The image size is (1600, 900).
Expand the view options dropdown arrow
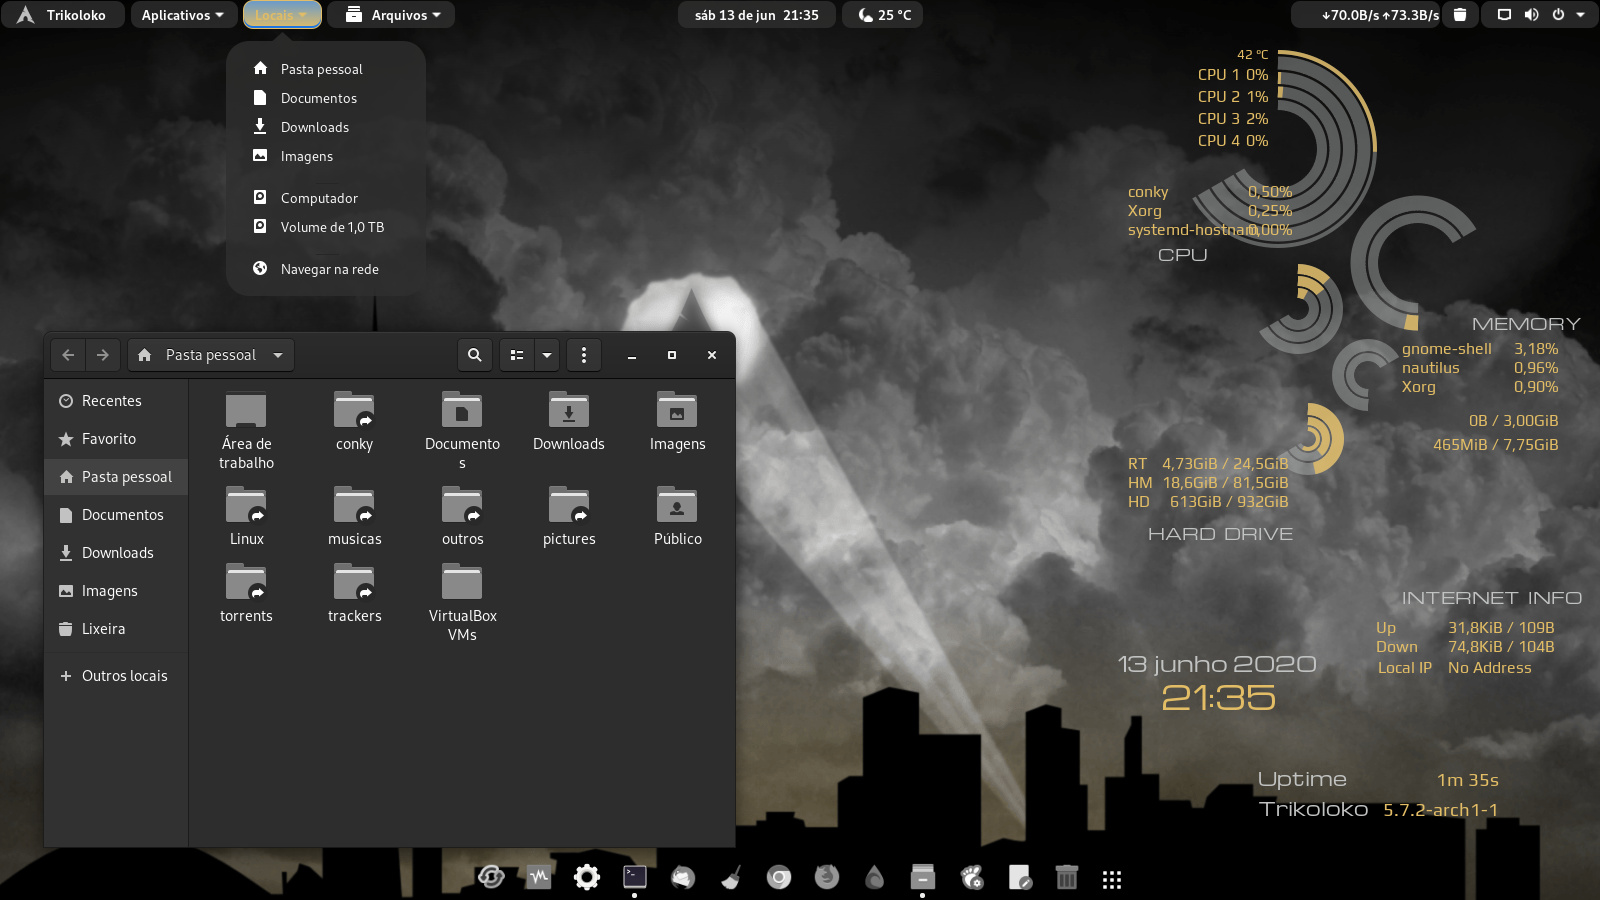coord(547,355)
